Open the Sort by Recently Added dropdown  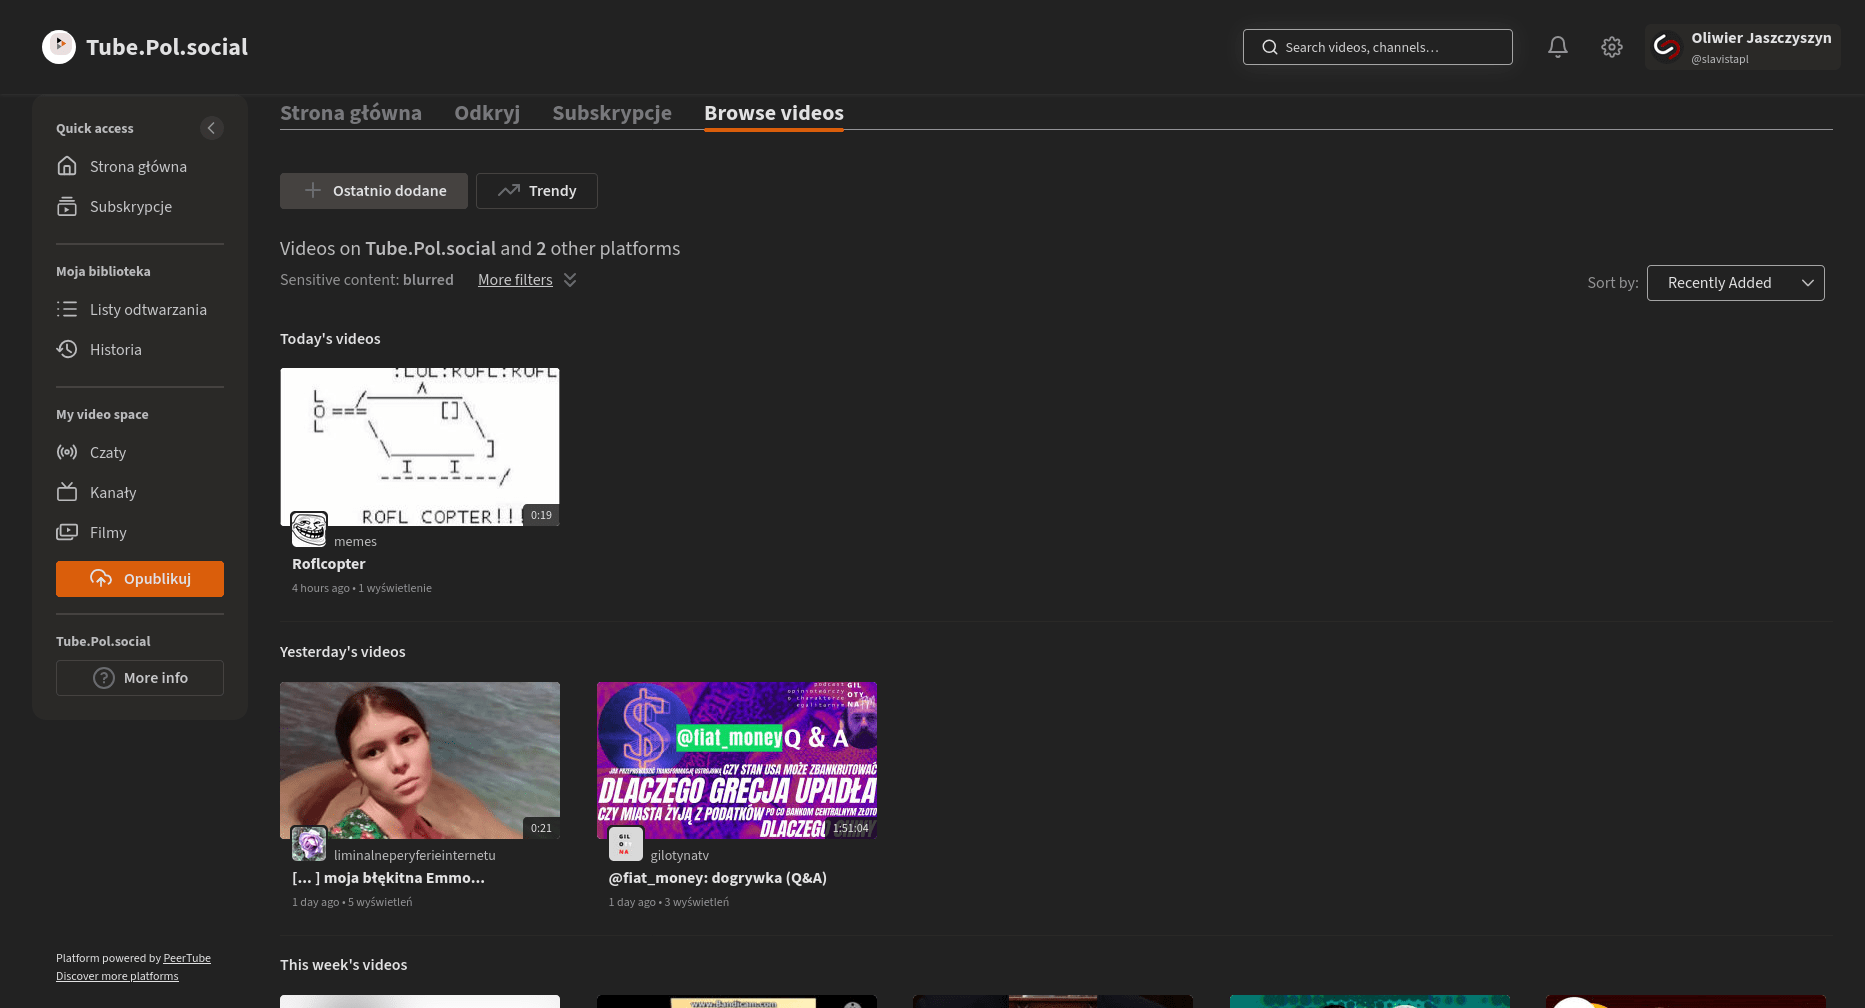(x=1735, y=283)
